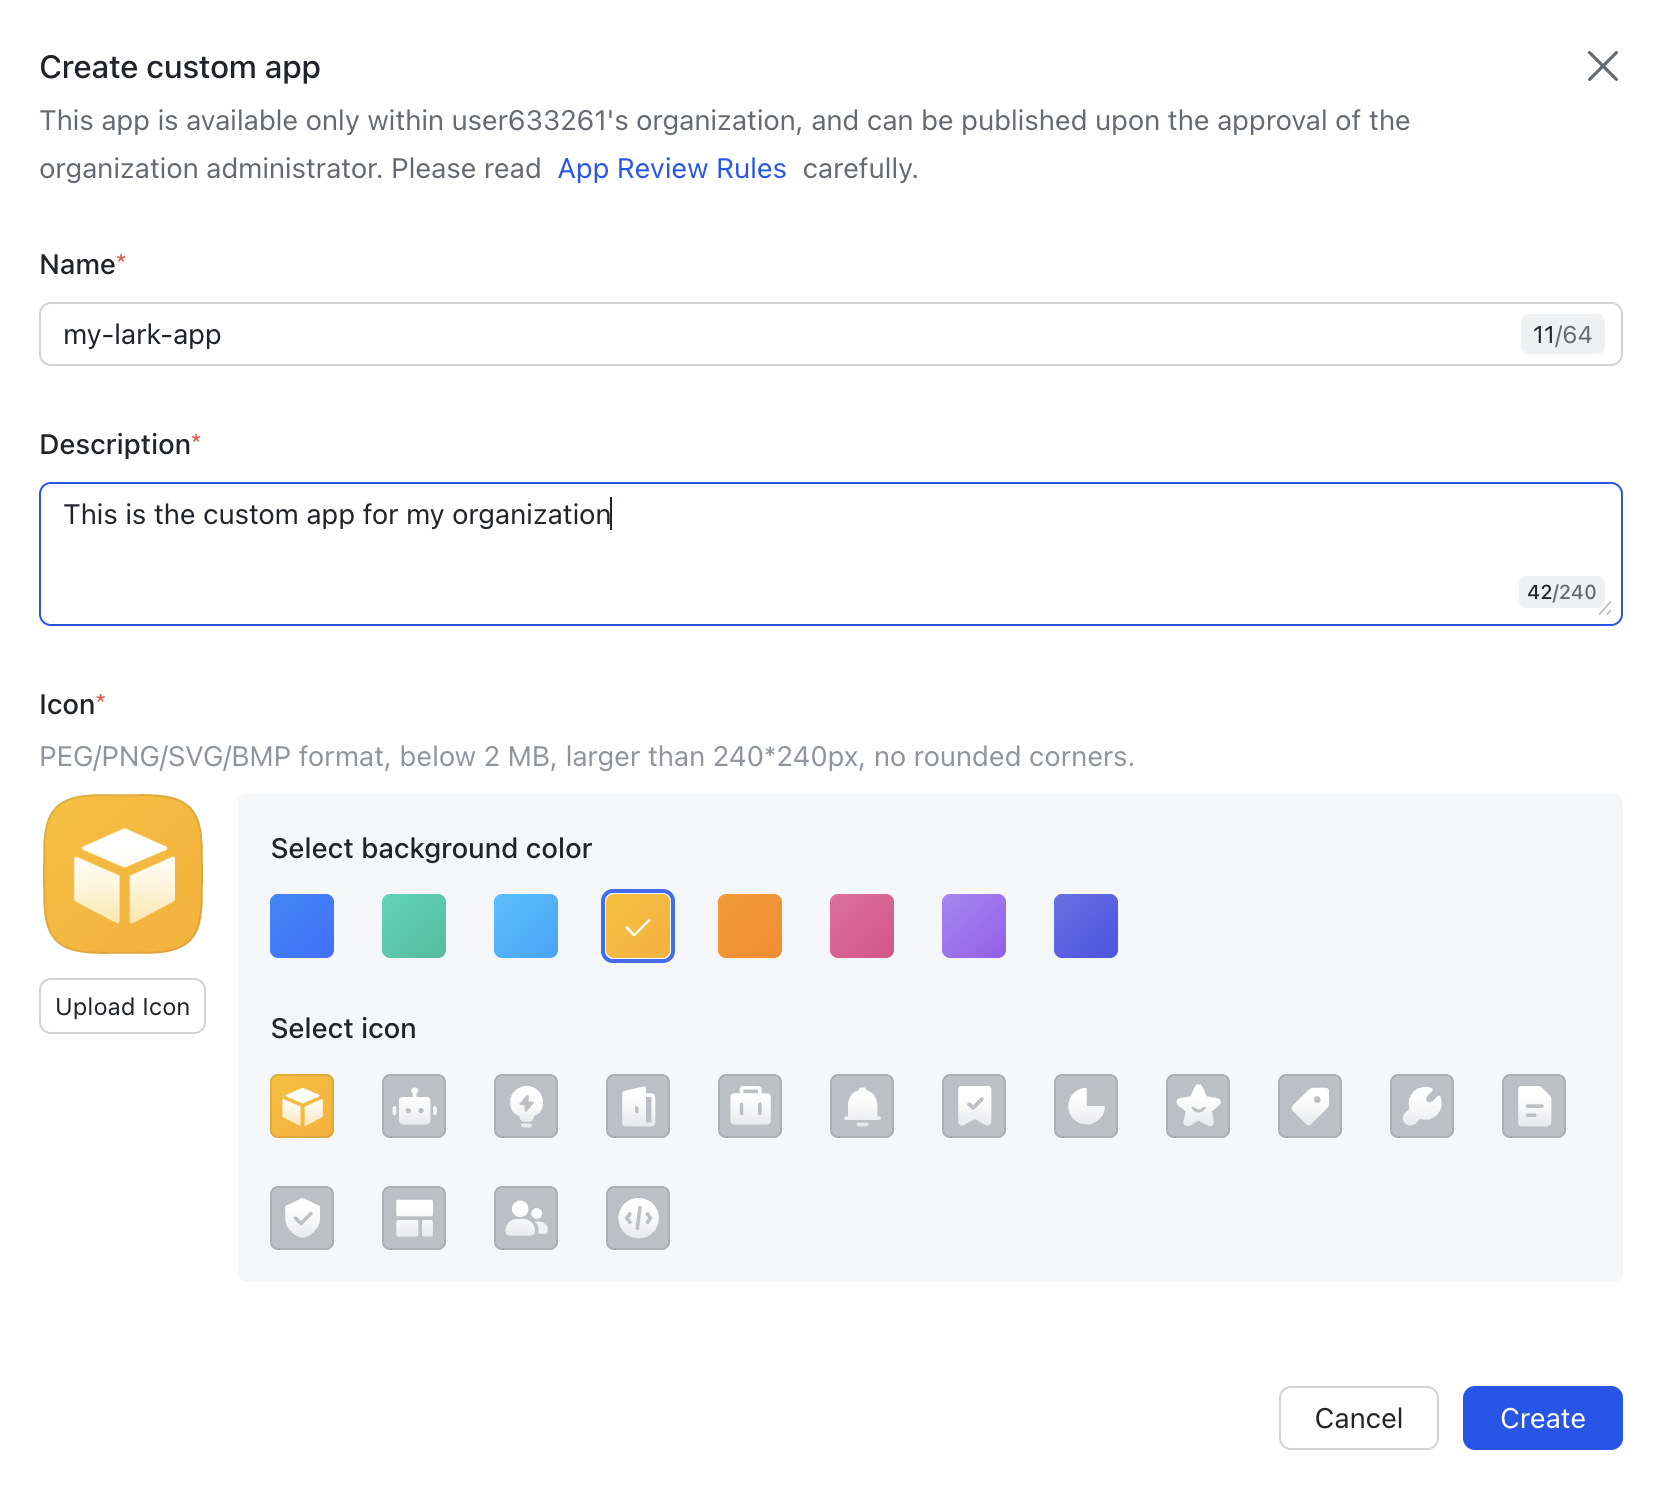Image resolution: width=1662 pixels, height=1494 pixels.
Task: Select the pink background color
Action: point(862,926)
